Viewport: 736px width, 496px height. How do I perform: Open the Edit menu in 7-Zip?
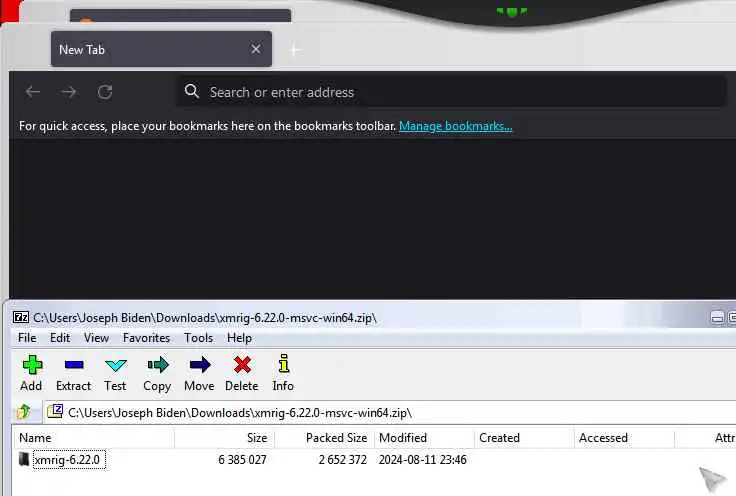[x=60, y=338]
